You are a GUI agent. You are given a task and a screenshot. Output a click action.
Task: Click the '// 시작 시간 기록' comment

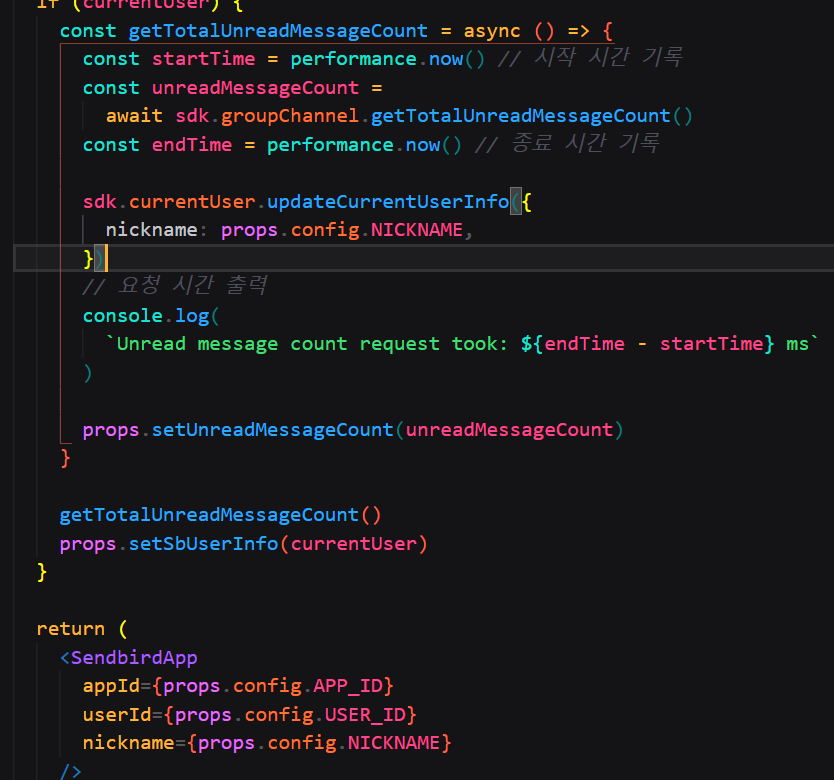click(x=589, y=57)
